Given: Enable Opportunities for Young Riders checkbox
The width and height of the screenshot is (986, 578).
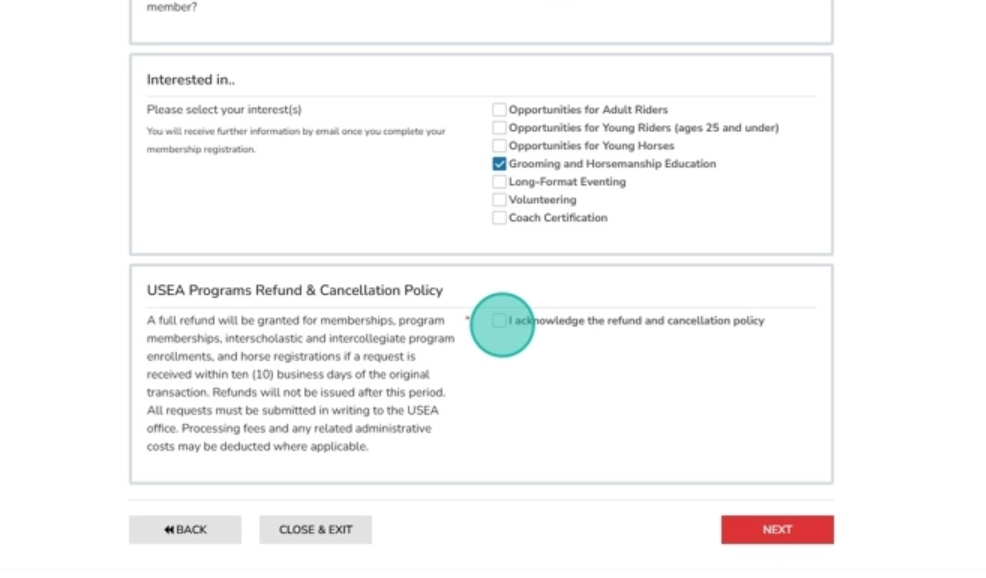Looking at the screenshot, I should pos(499,128).
